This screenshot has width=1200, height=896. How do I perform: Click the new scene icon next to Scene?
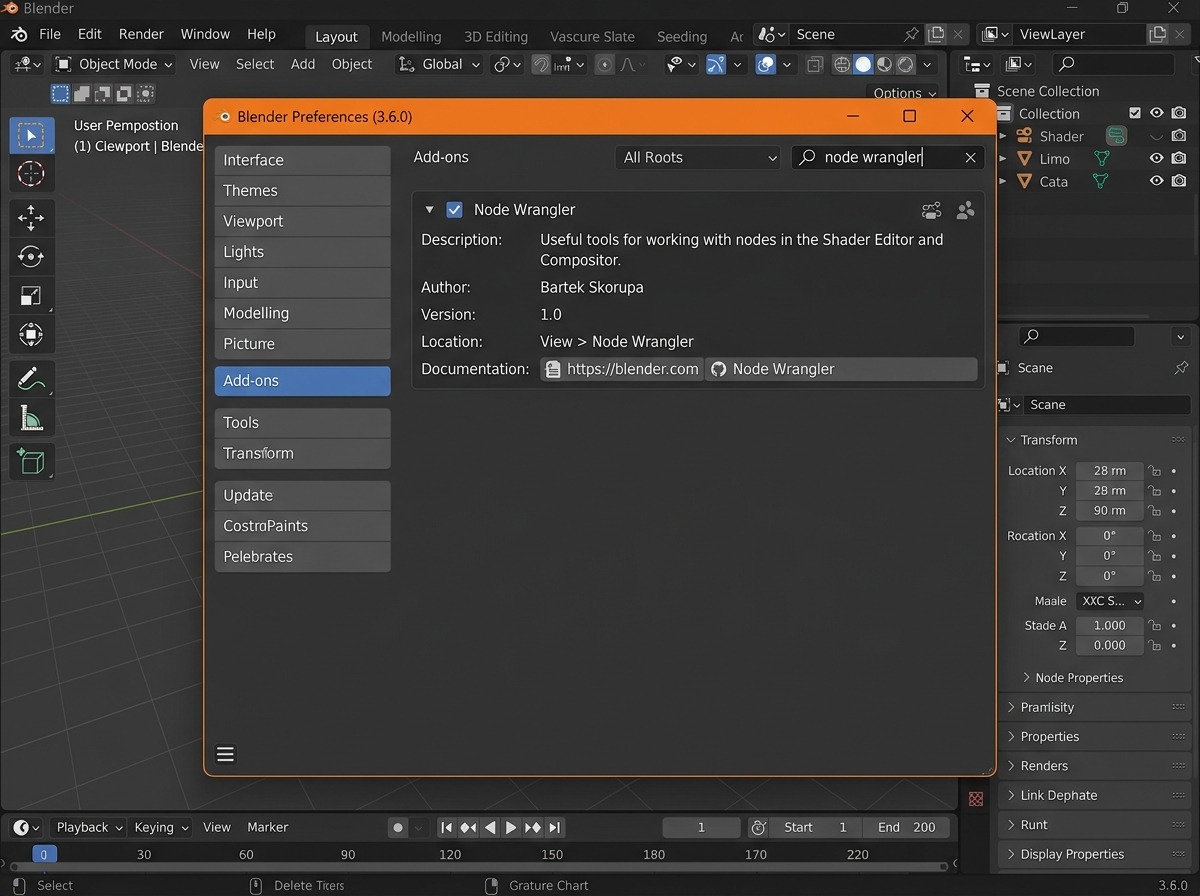point(936,34)
